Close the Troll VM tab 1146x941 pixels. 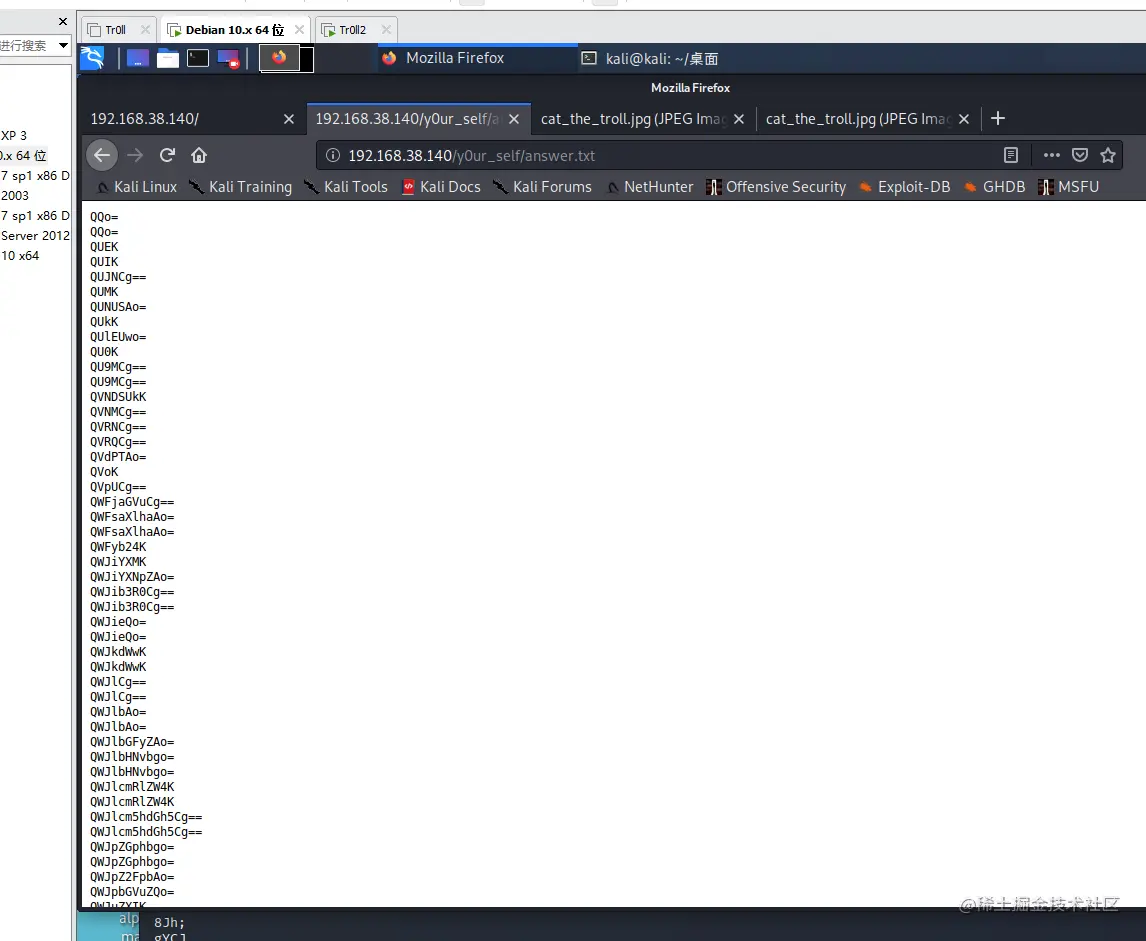click(x=145, y=30)
